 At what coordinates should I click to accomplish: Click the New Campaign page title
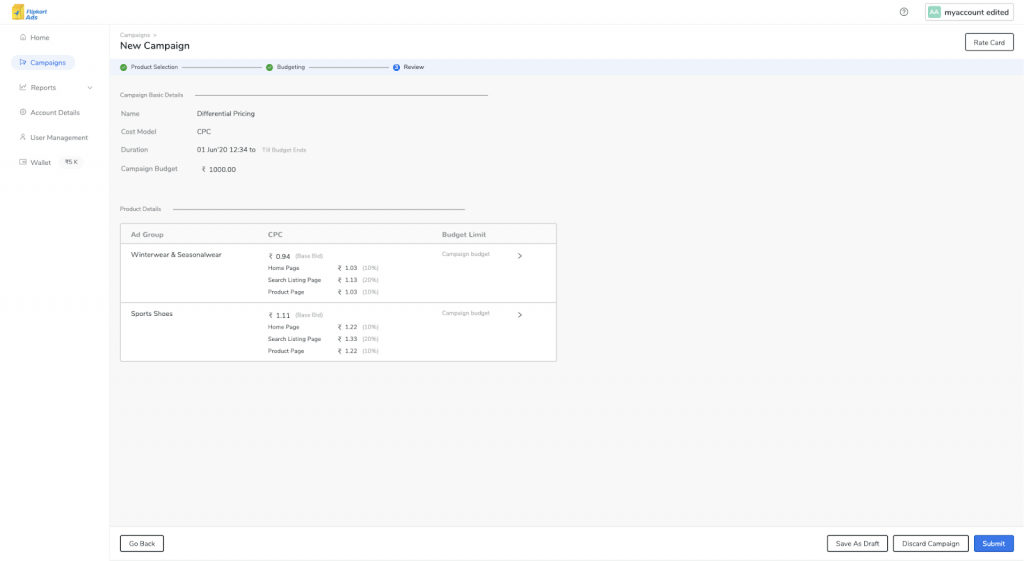click(155, 46)
